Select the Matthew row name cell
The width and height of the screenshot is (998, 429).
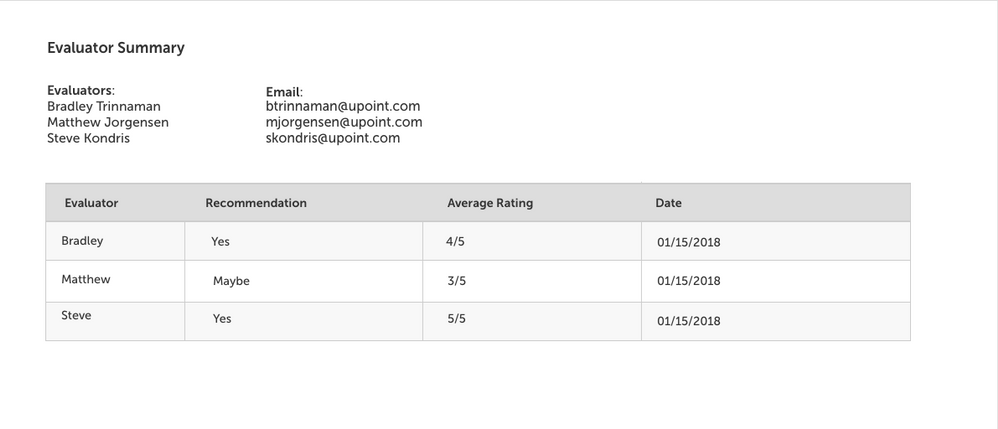(x=86, y=280)
